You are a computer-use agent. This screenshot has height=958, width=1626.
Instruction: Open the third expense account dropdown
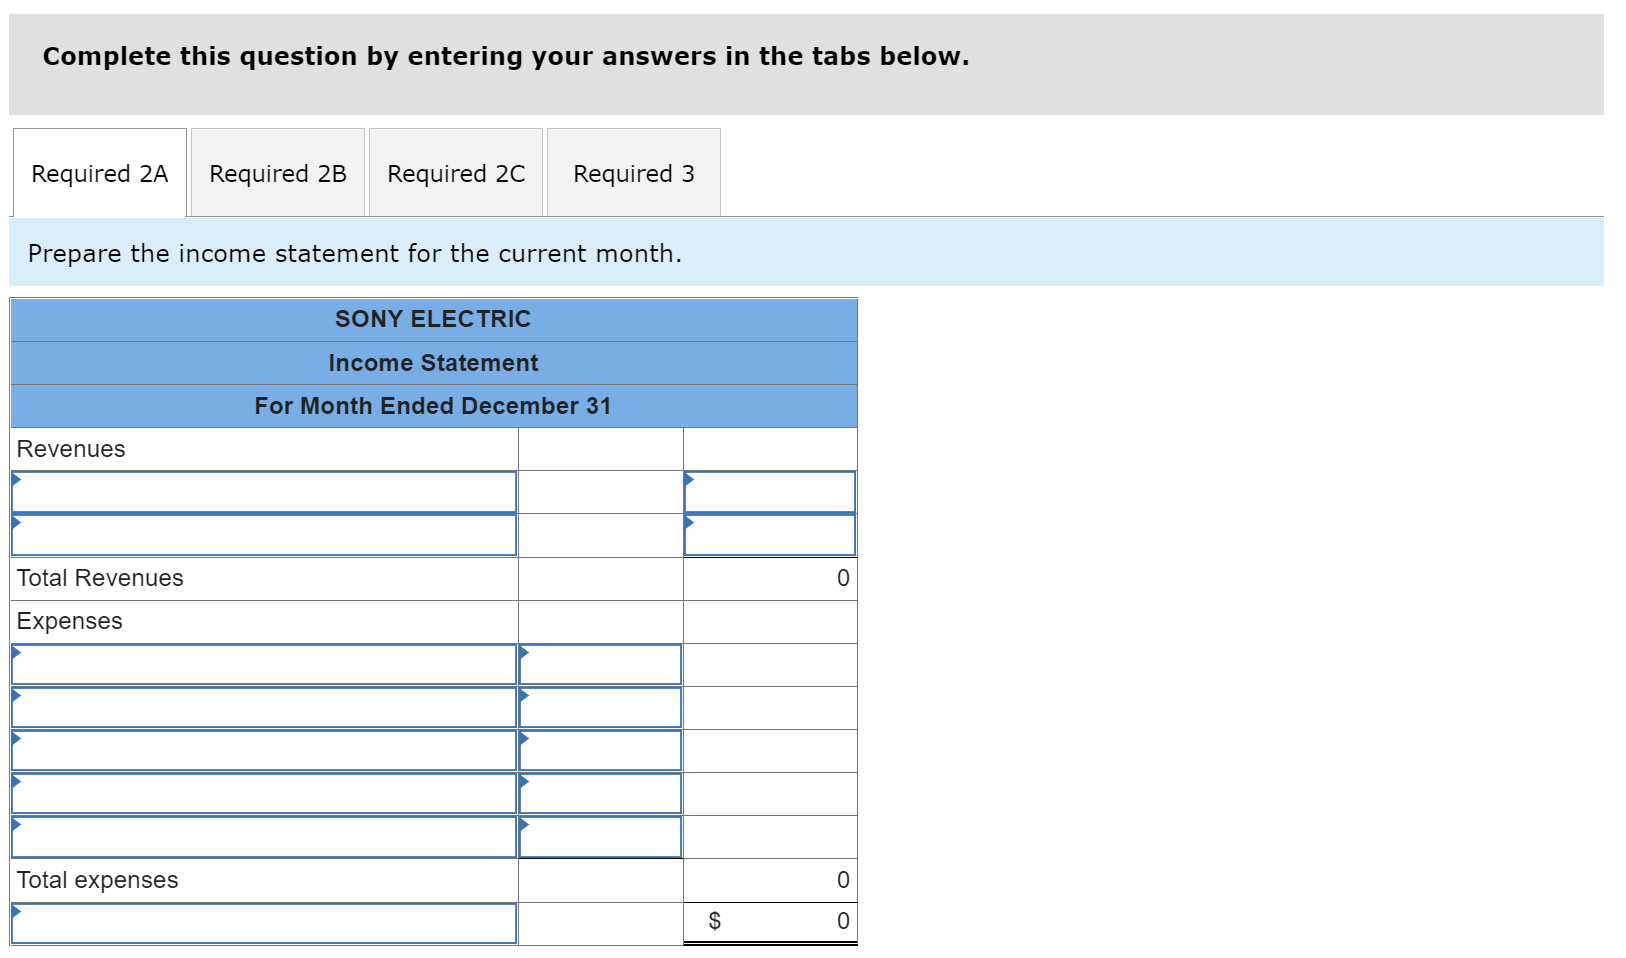click(x=263, y=750)
